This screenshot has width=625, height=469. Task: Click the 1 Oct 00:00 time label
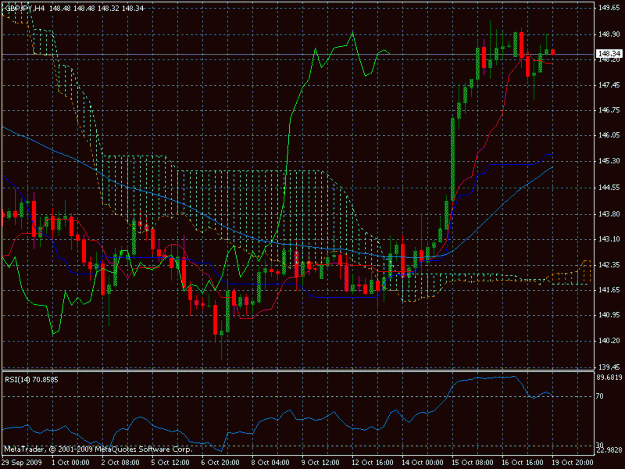71,463
